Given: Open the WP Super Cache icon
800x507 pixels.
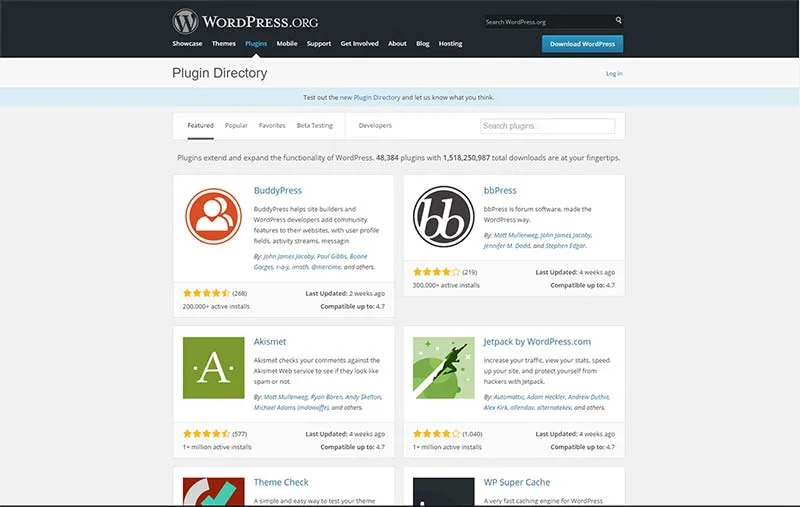Looking at the screenshot, I should pos(443,492).
